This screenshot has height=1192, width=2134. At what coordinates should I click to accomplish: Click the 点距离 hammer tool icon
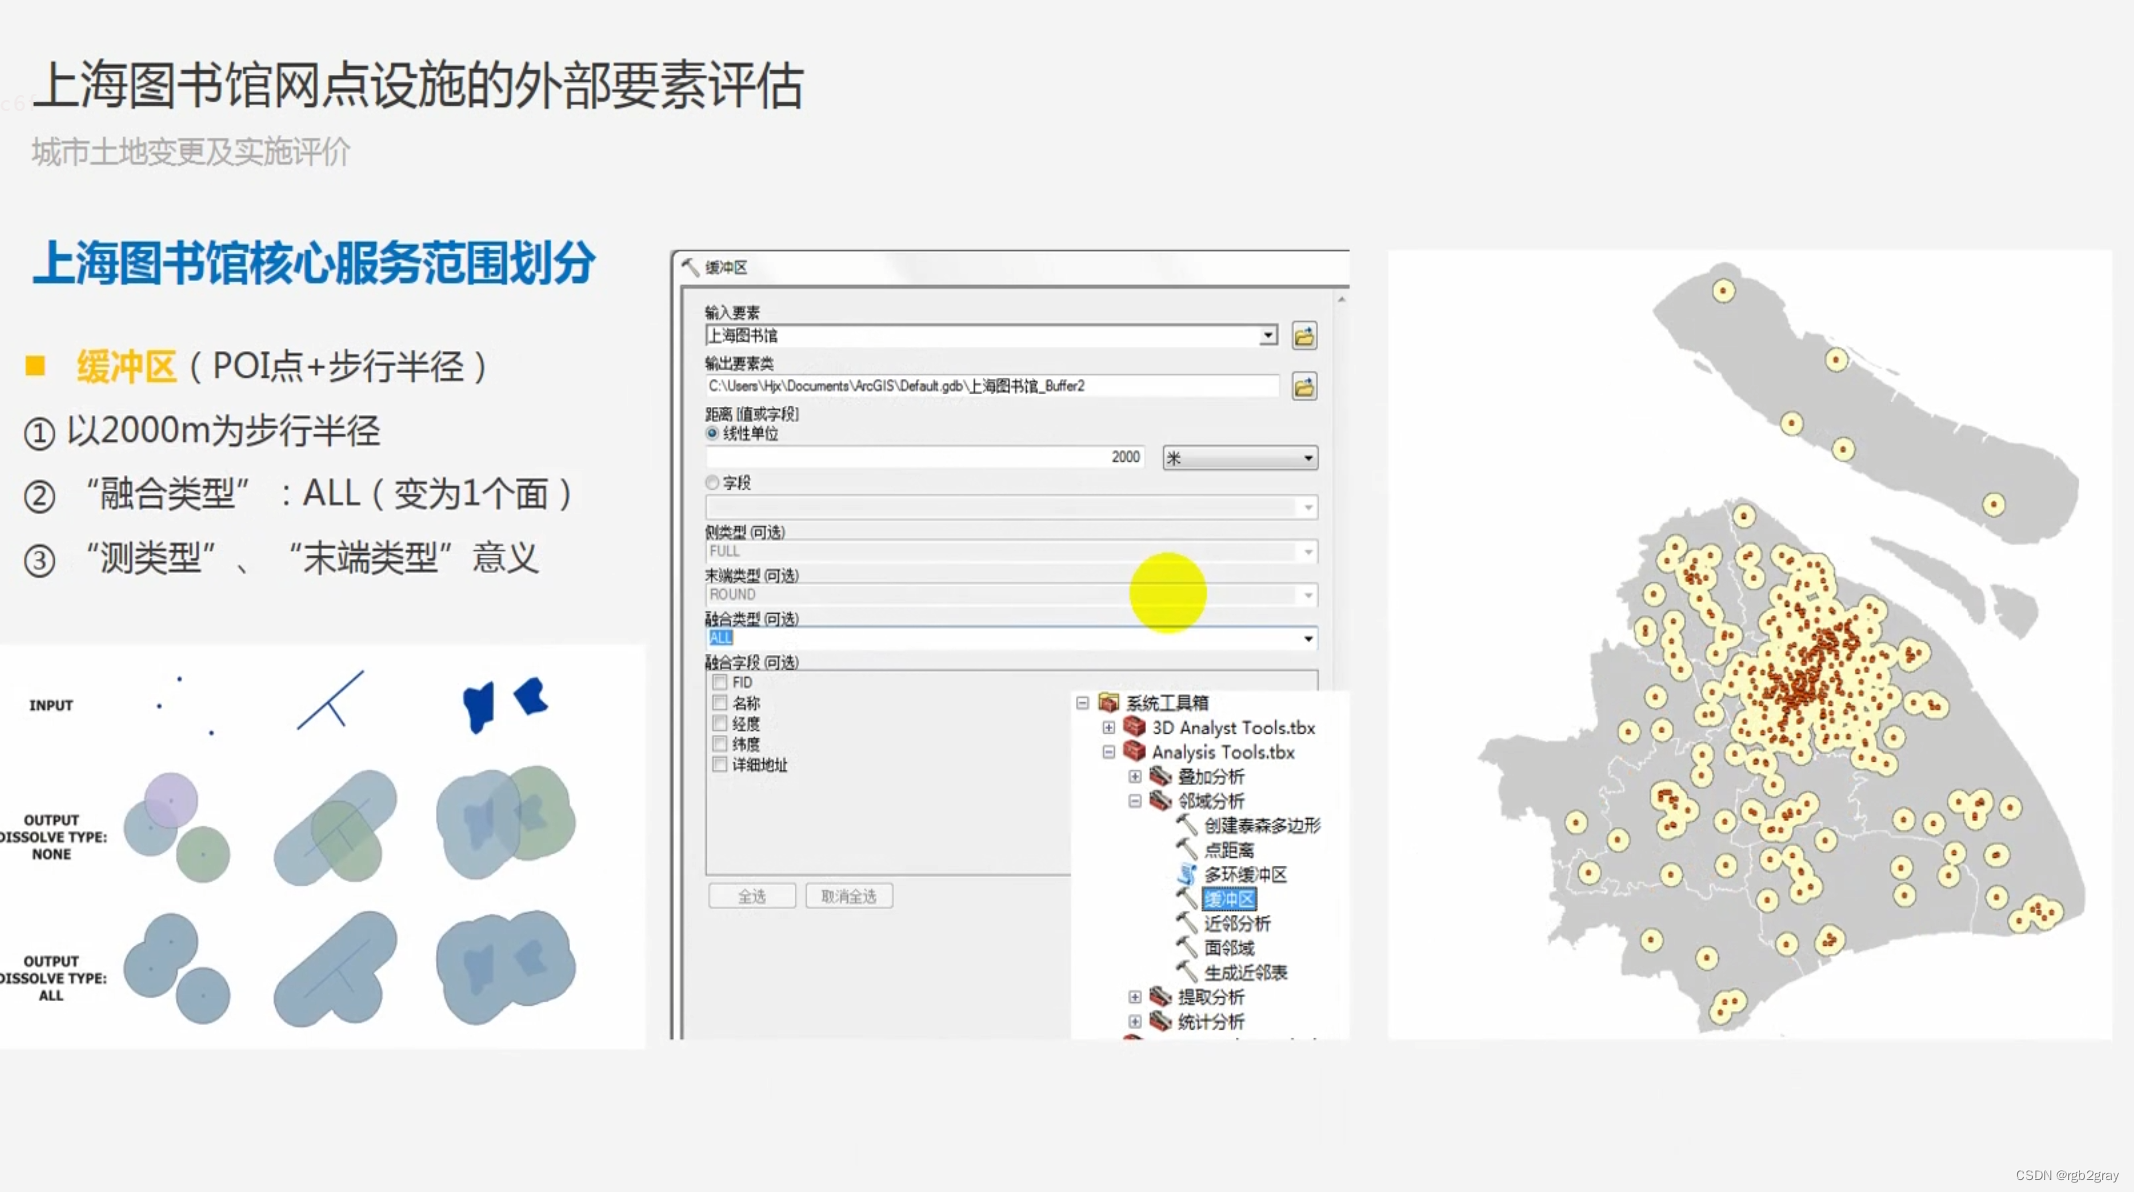click(x=1186, y=850)
